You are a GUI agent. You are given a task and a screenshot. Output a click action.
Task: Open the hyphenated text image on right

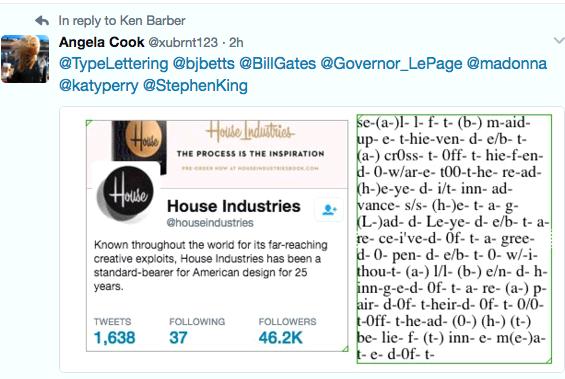click(454, 239)
